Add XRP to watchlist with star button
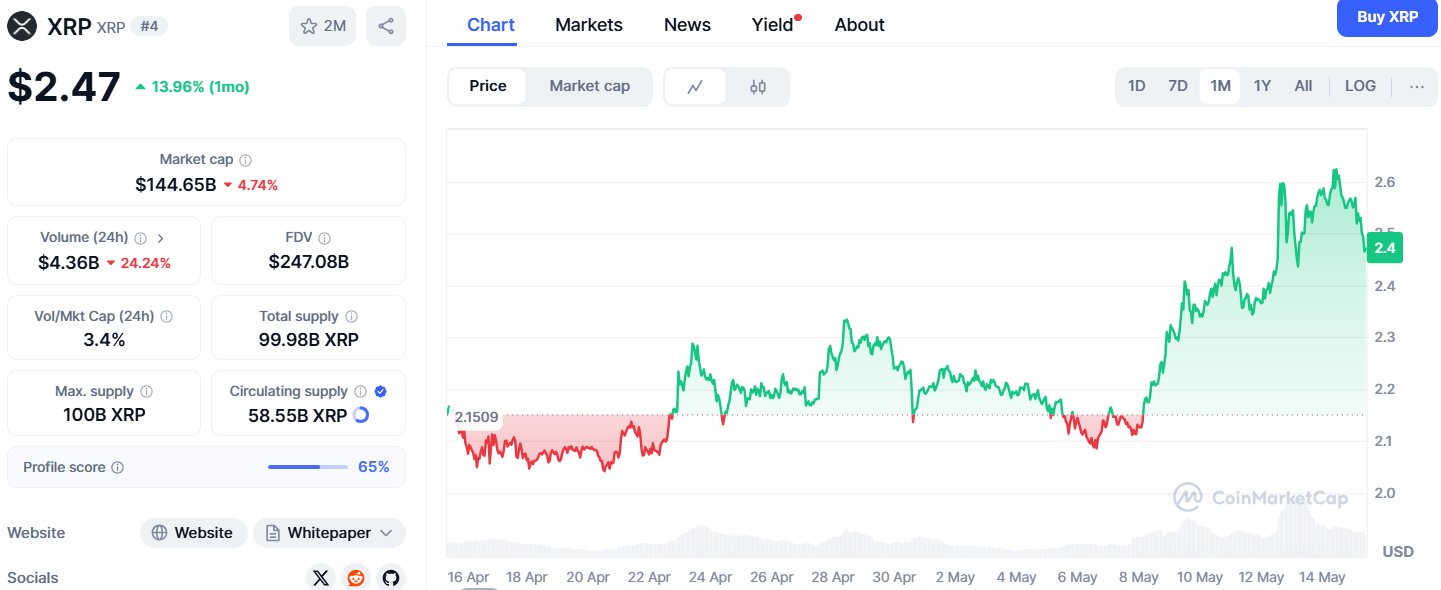This screenshot has height=590, width=1441. [322, 26]
